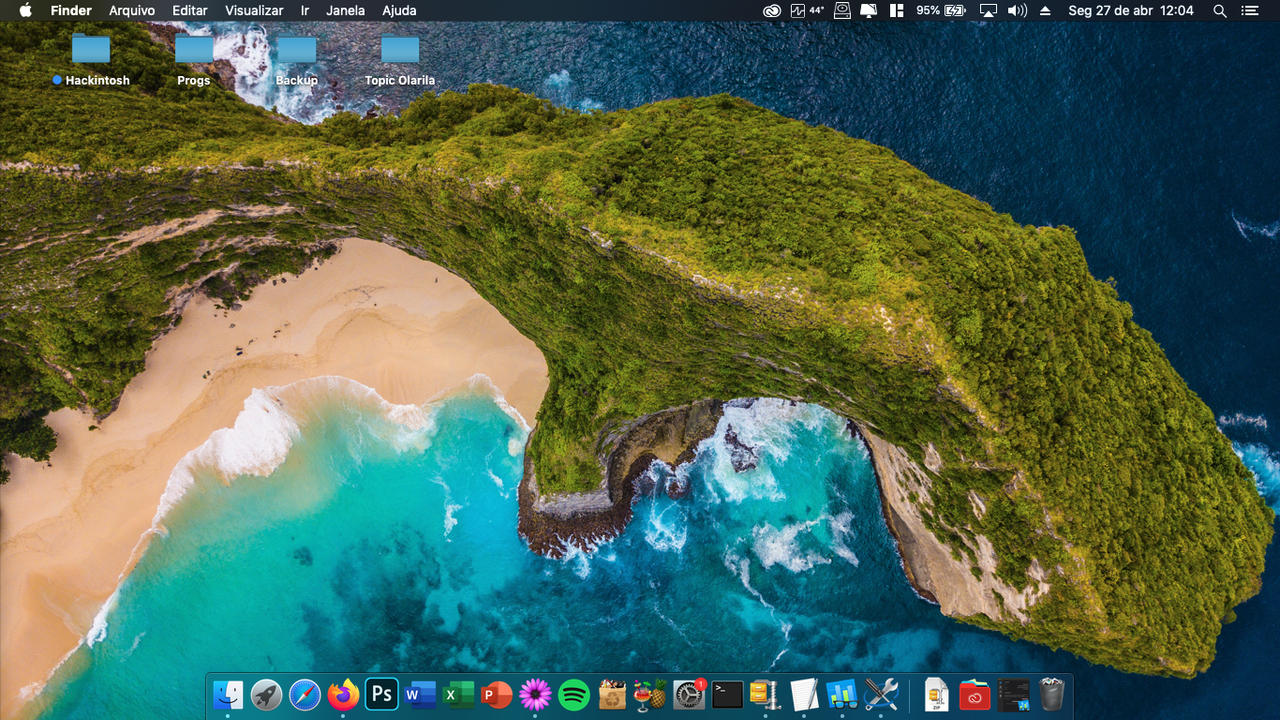Screen dimensions: 1280x720
Task: Open the dark window stack in dock
Action: point(1013,694)
